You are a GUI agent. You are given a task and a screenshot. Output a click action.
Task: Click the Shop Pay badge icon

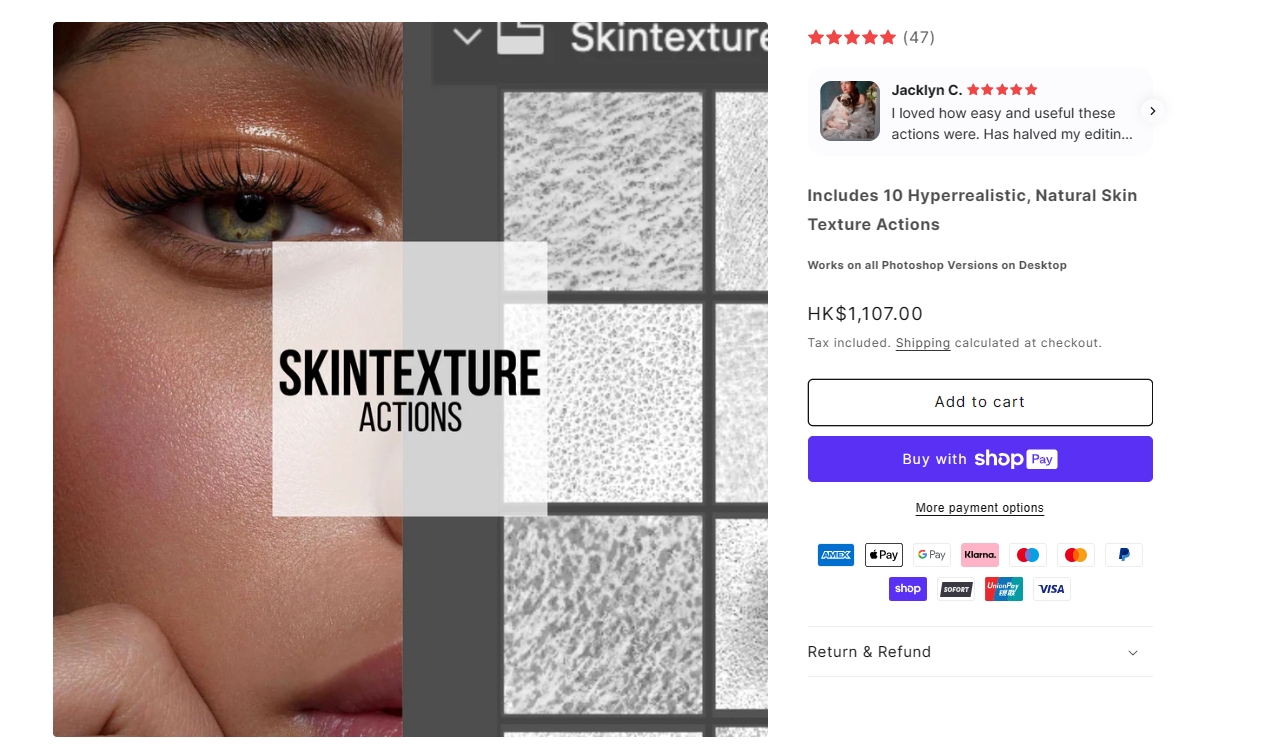point(908,589)
